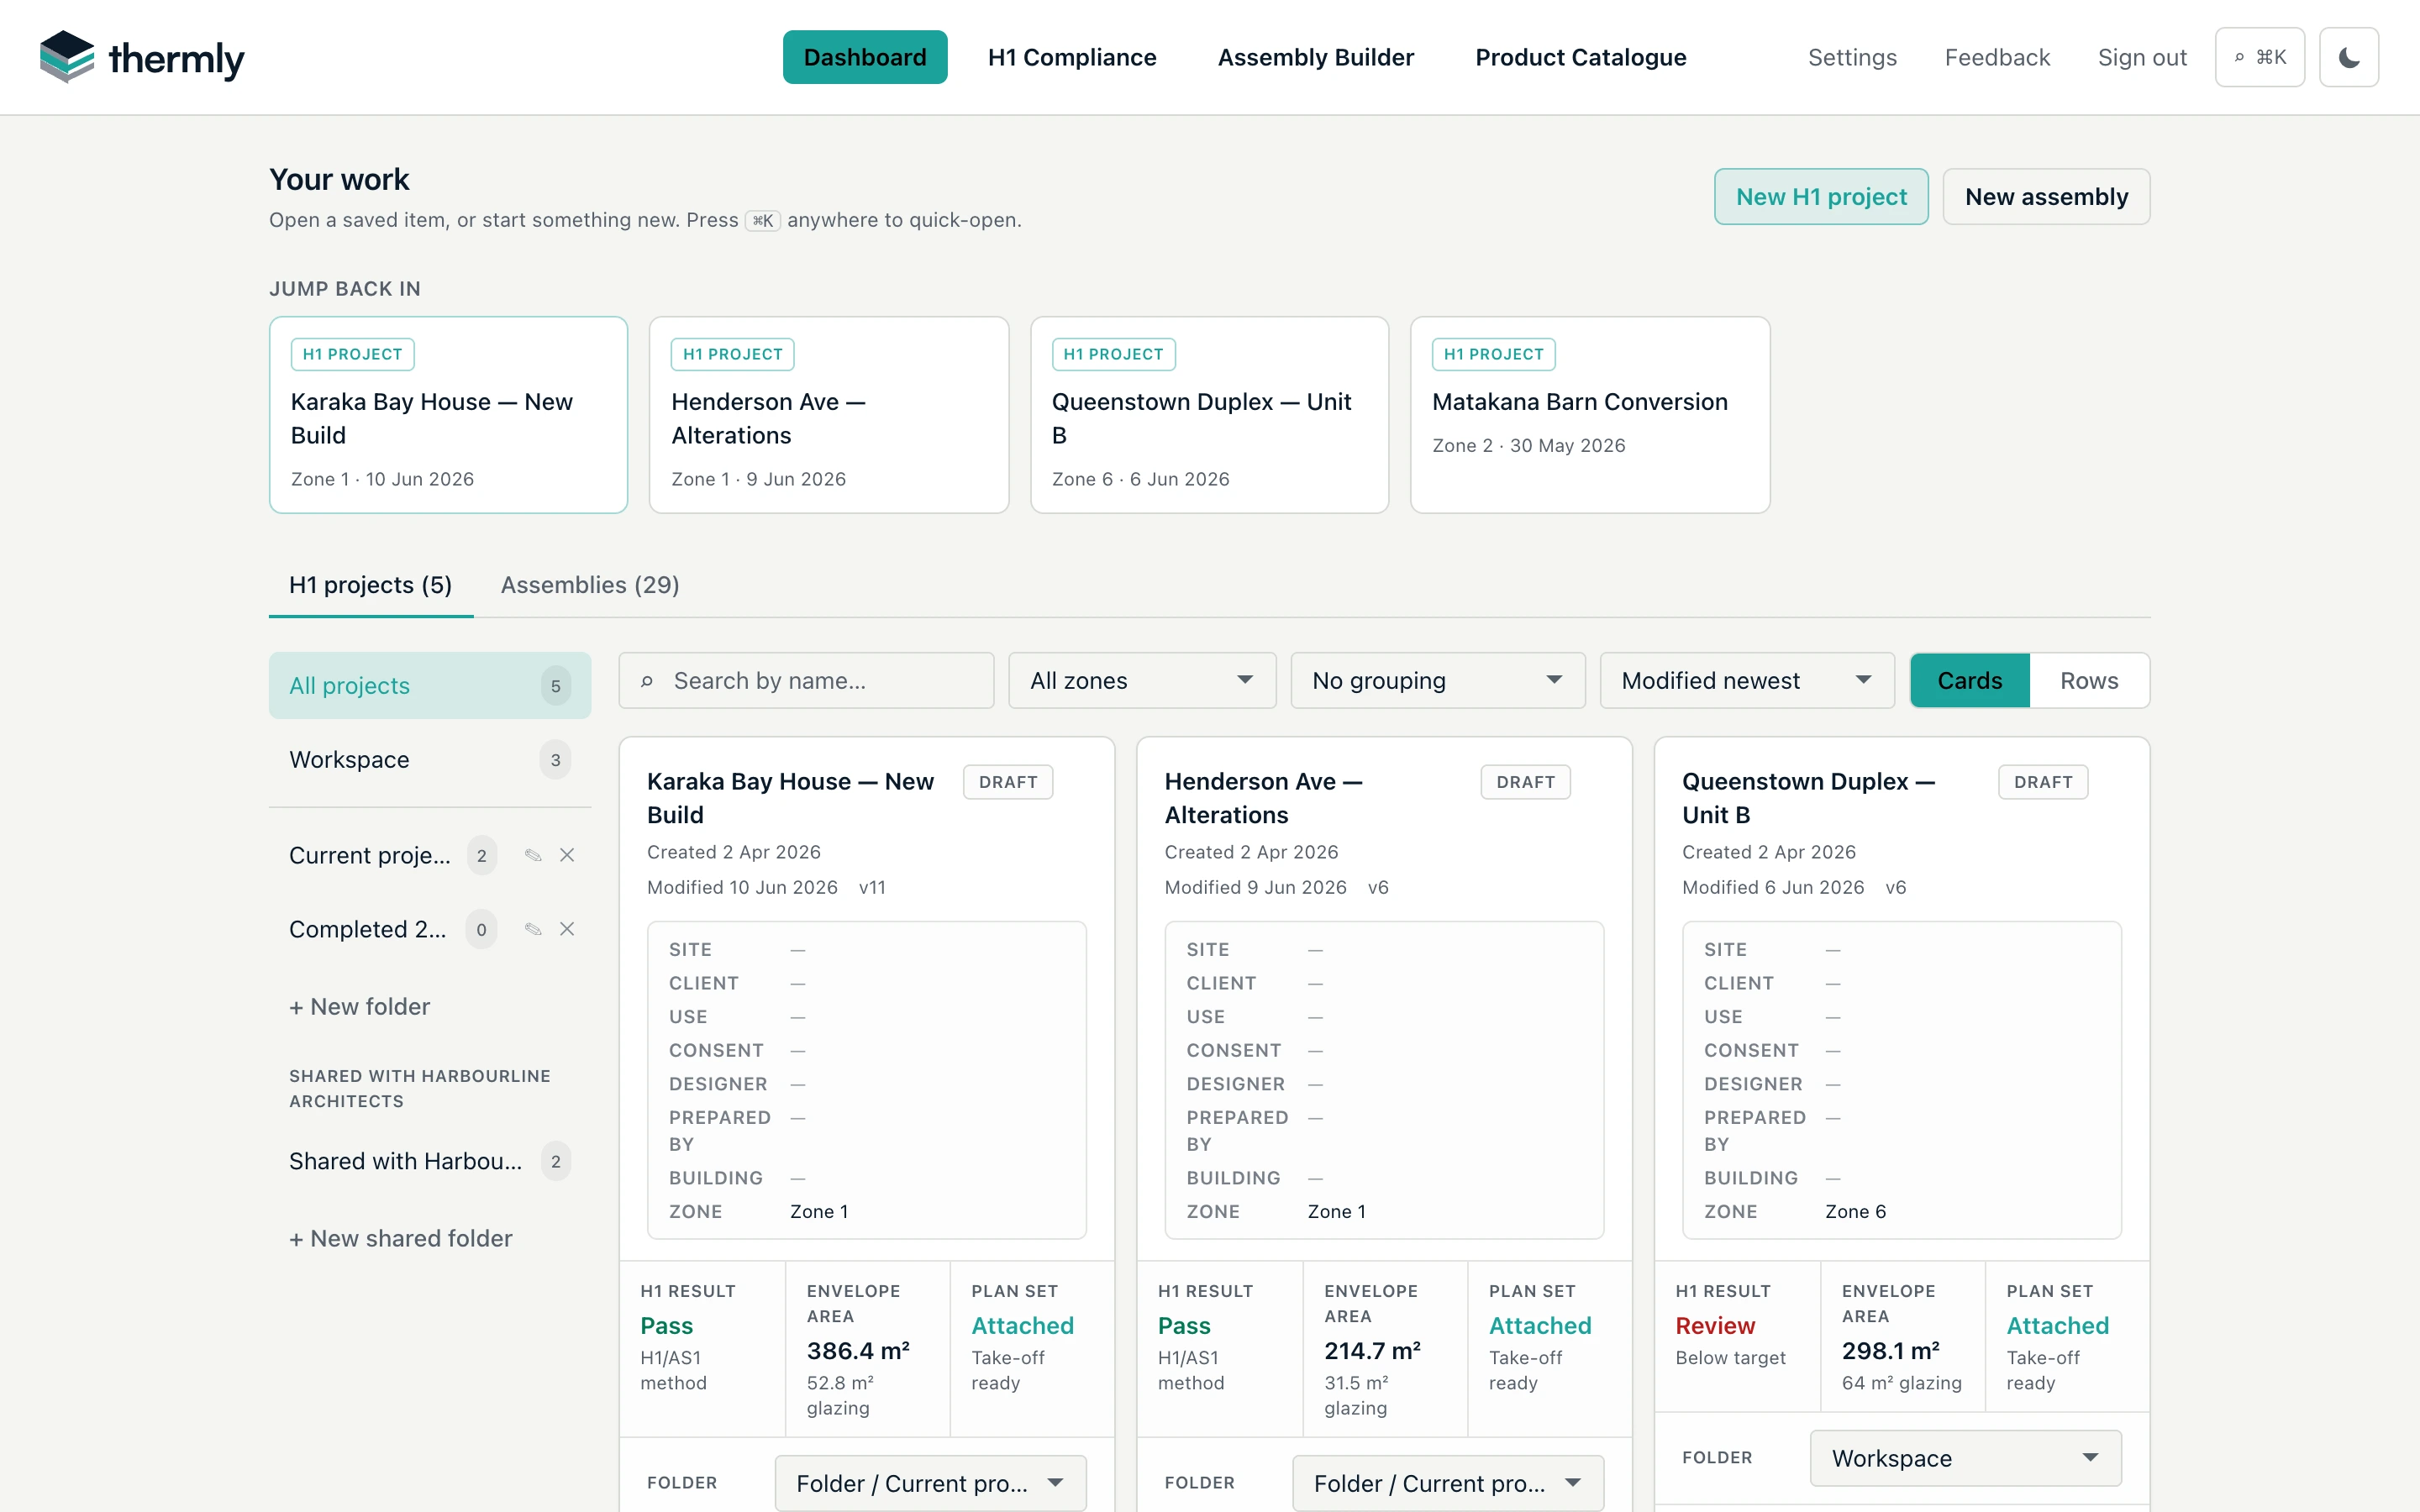Click 298.1 m² envelope area value
The width and height of the screenshot is (2420, 1512).
click(1891, 1351)
